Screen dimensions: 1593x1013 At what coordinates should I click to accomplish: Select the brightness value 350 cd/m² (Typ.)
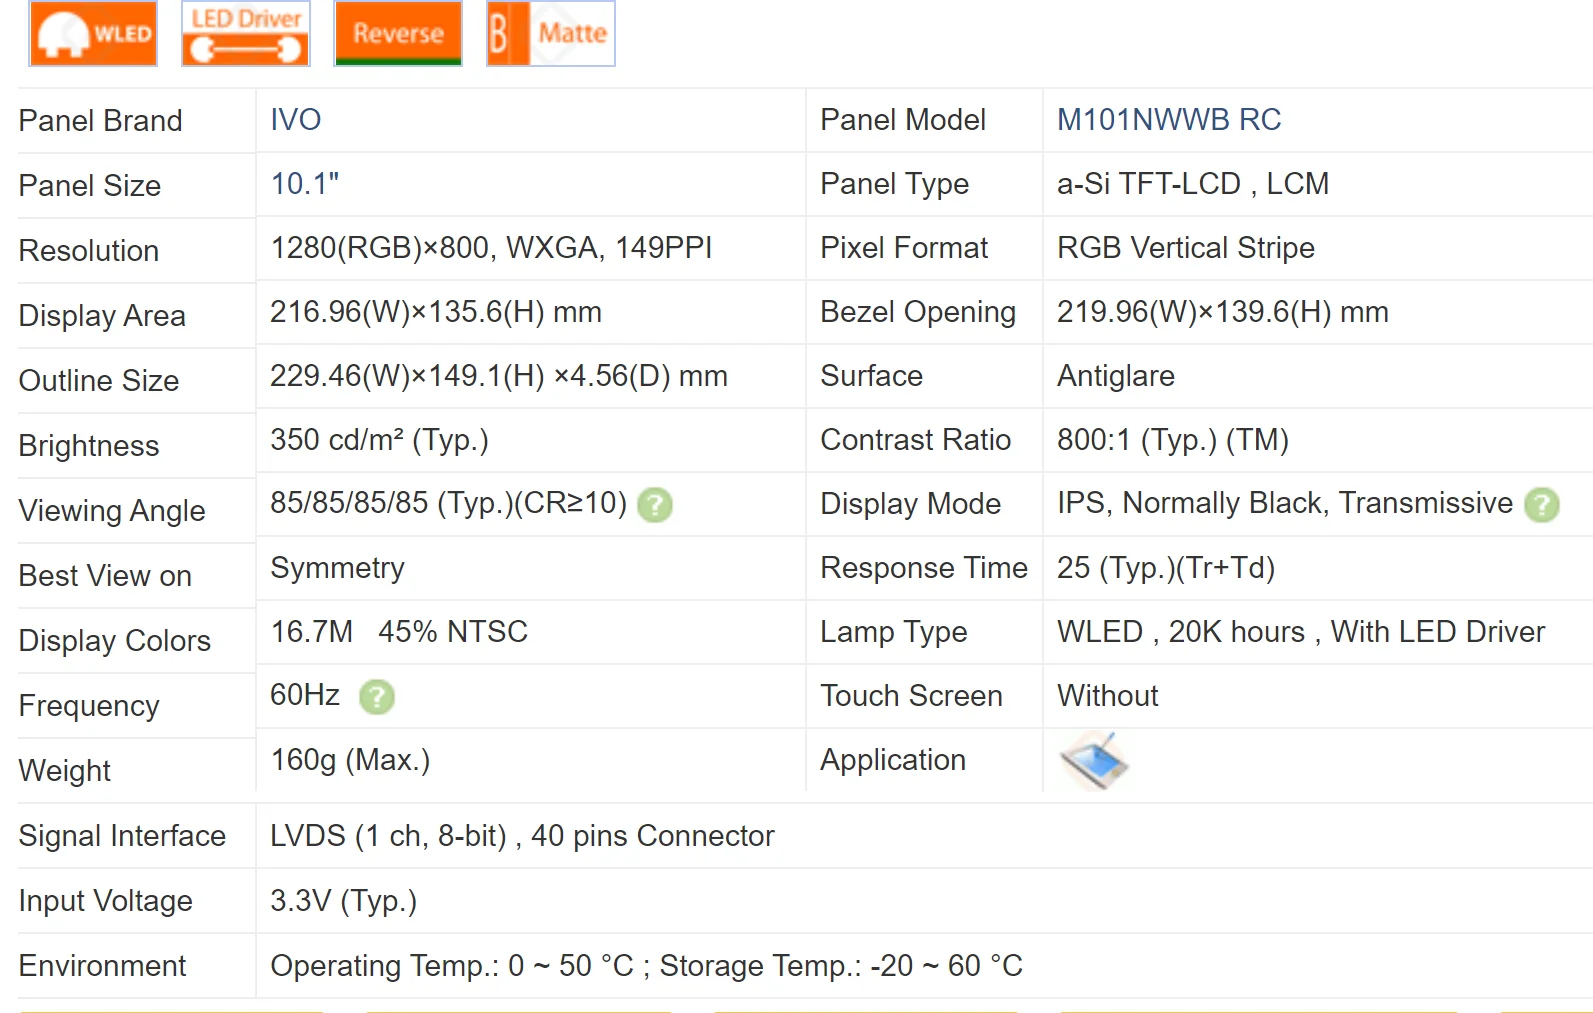click(x=379, y=440)
